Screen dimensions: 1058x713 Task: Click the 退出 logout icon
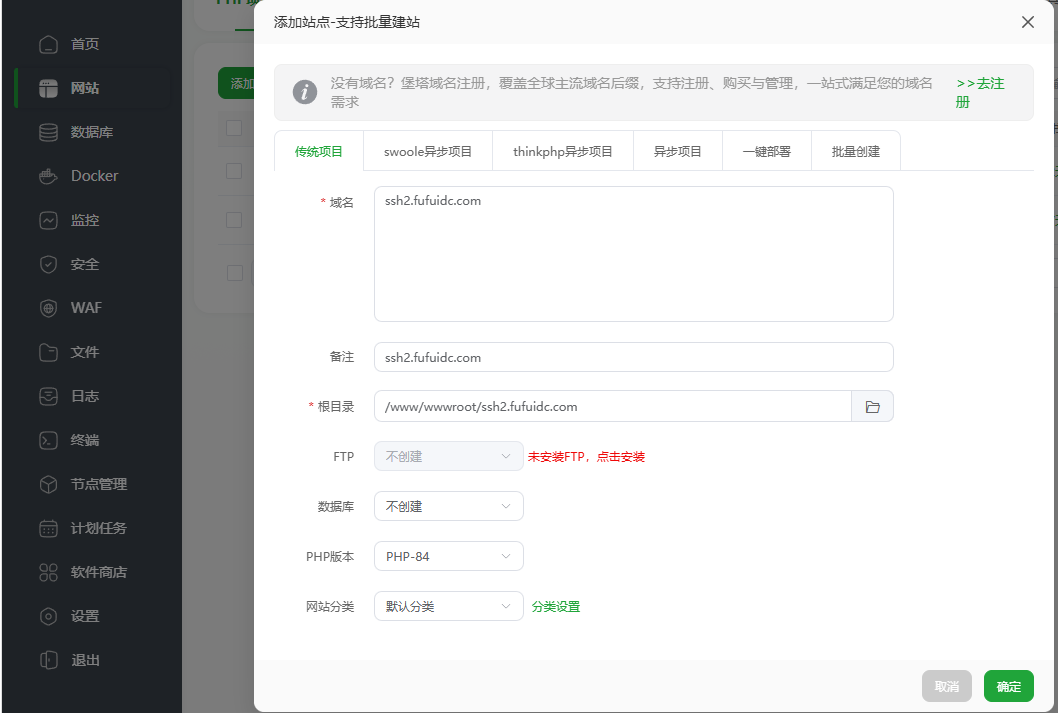[49, 660]
